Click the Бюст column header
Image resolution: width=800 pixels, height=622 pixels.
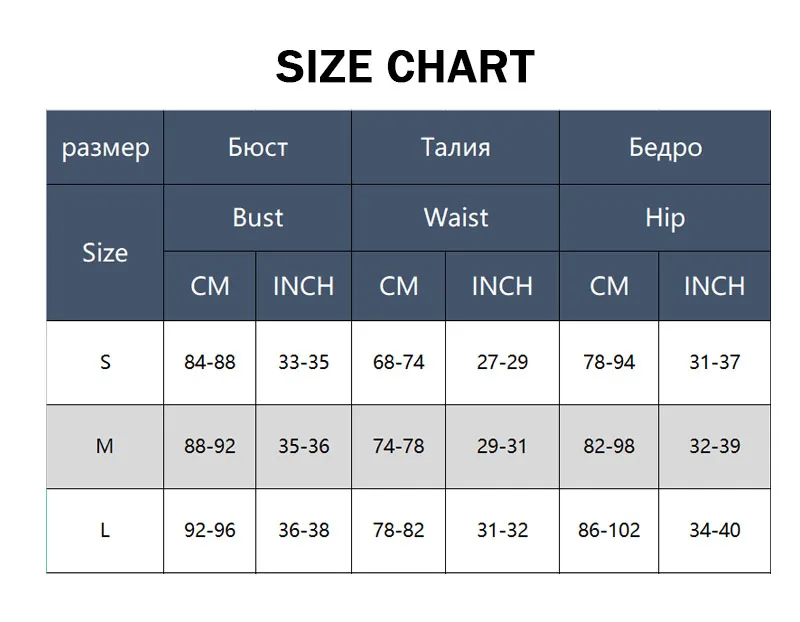point(258,148)
